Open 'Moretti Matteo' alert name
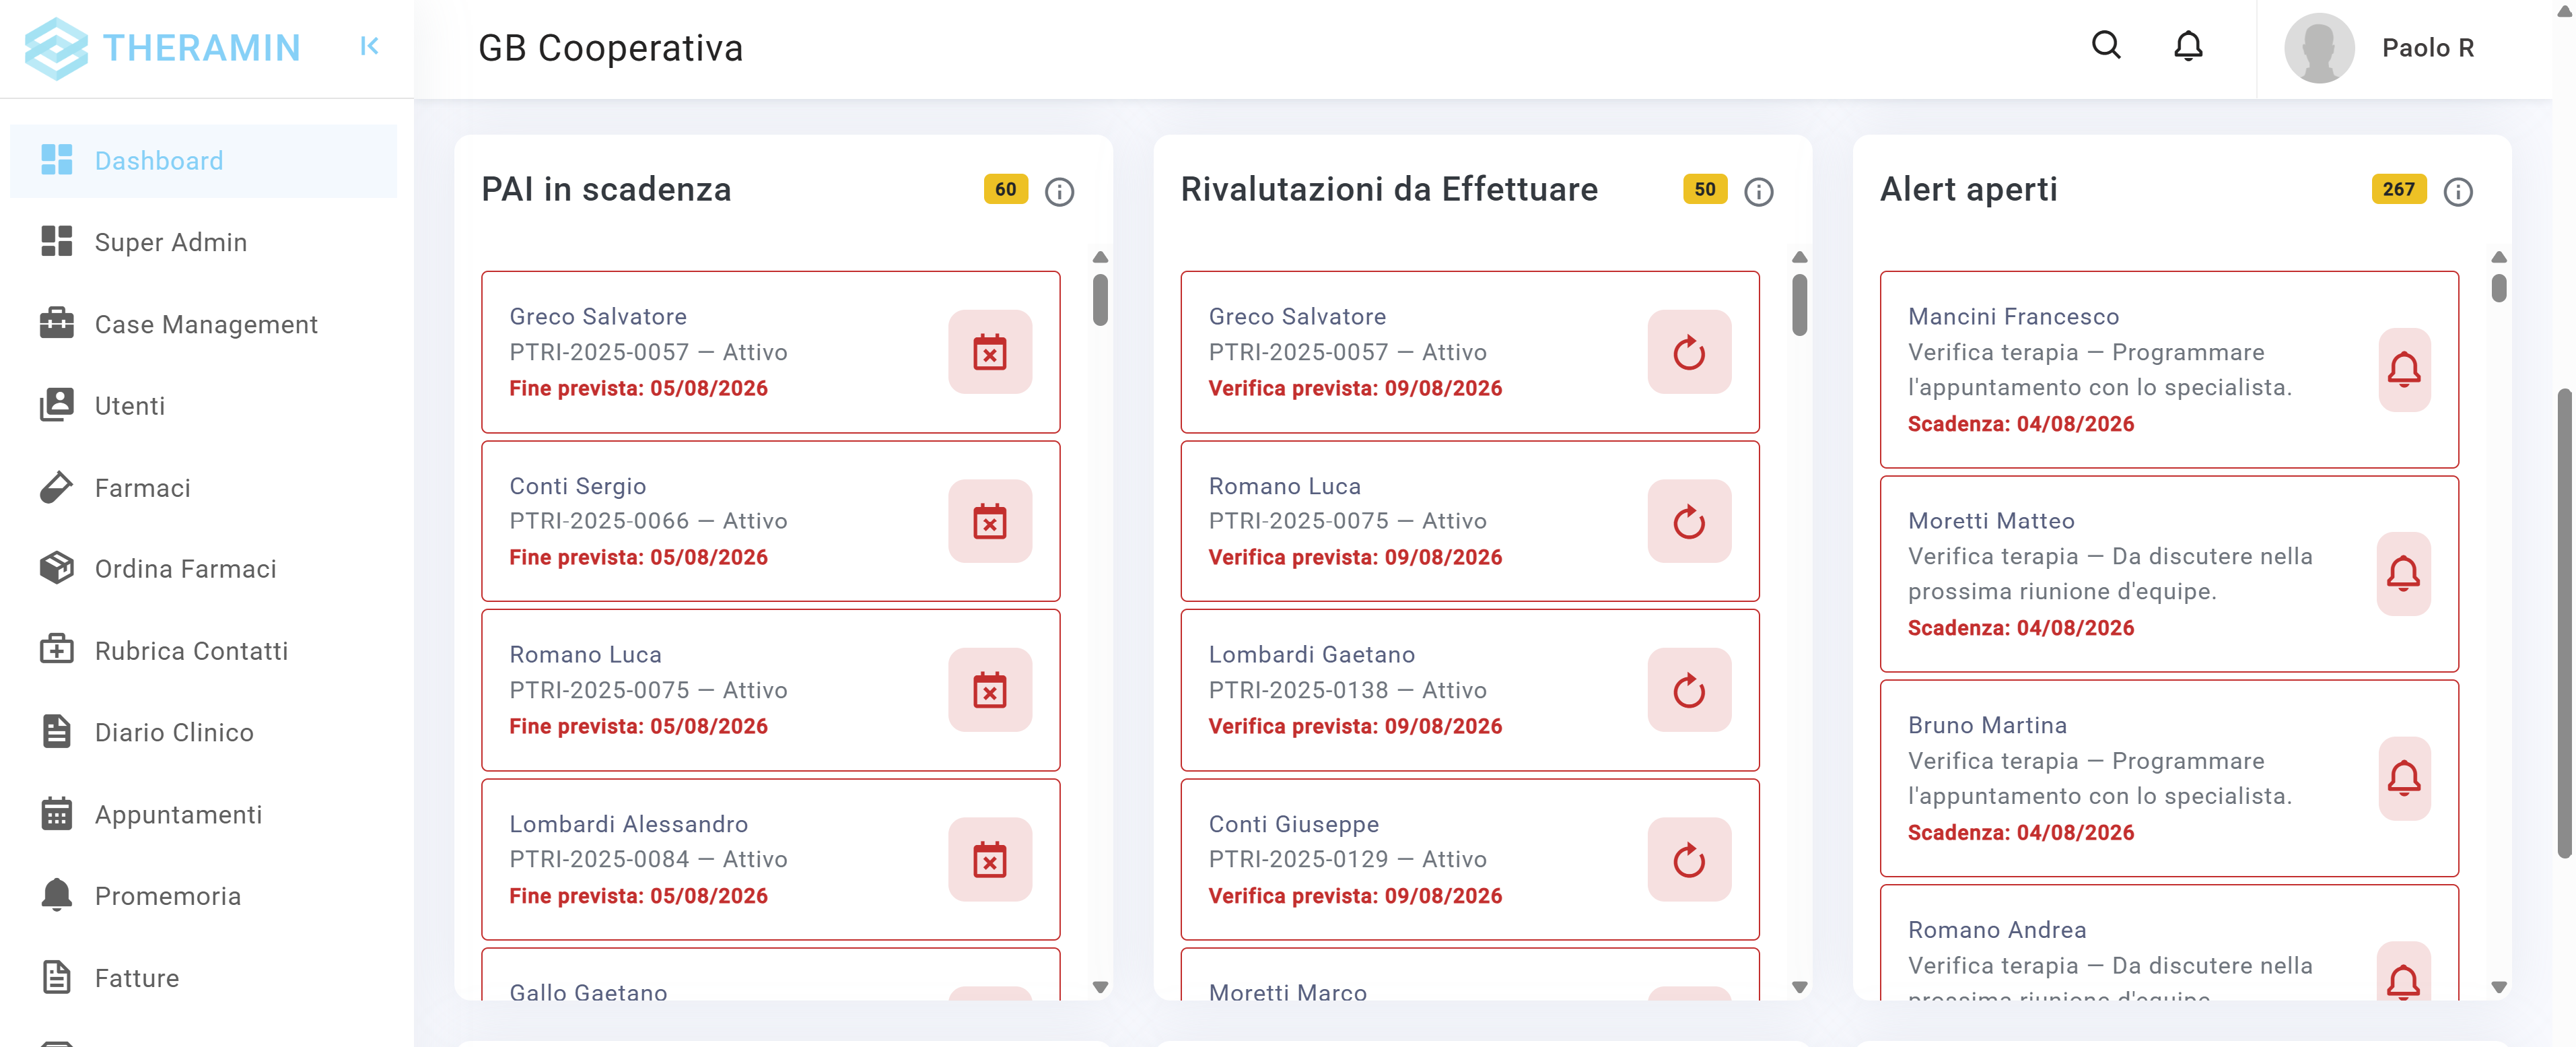 [1991, 521]
